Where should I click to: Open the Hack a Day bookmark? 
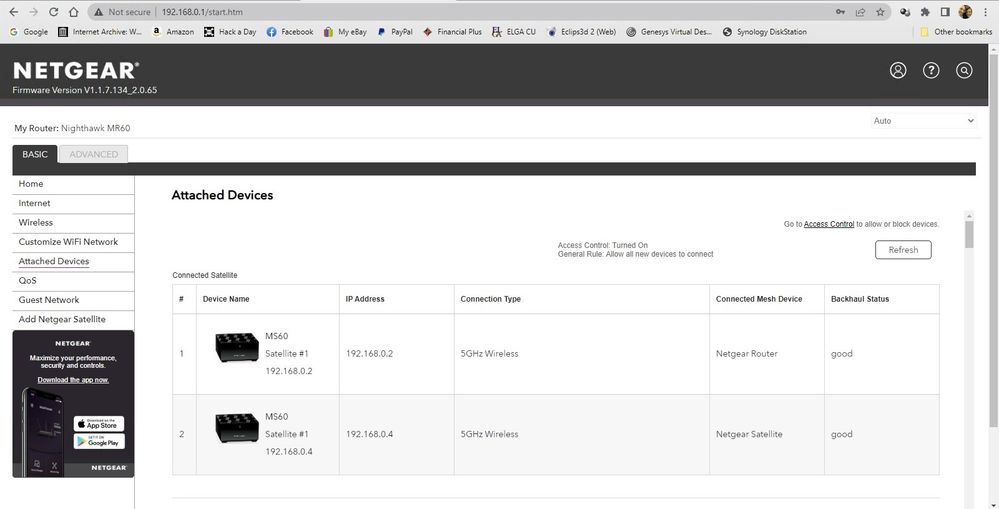coord(230,32)
